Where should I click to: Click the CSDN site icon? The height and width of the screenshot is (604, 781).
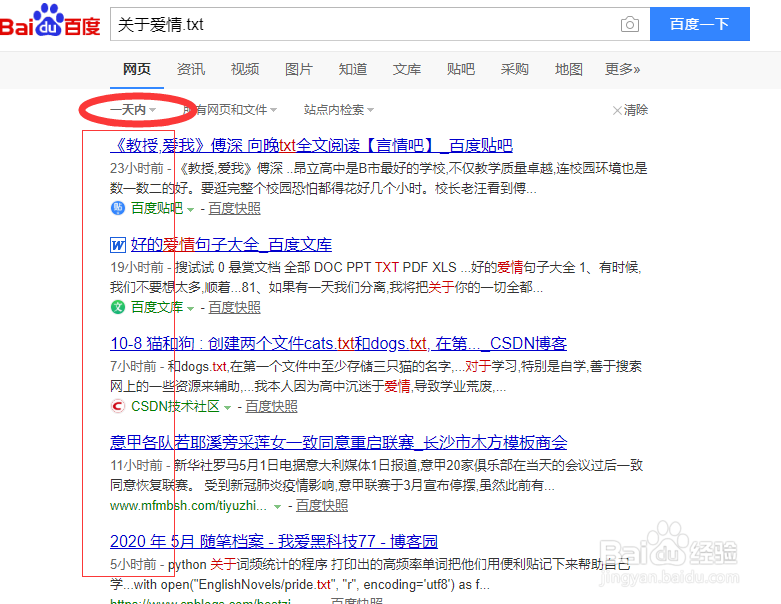(118, 406)
